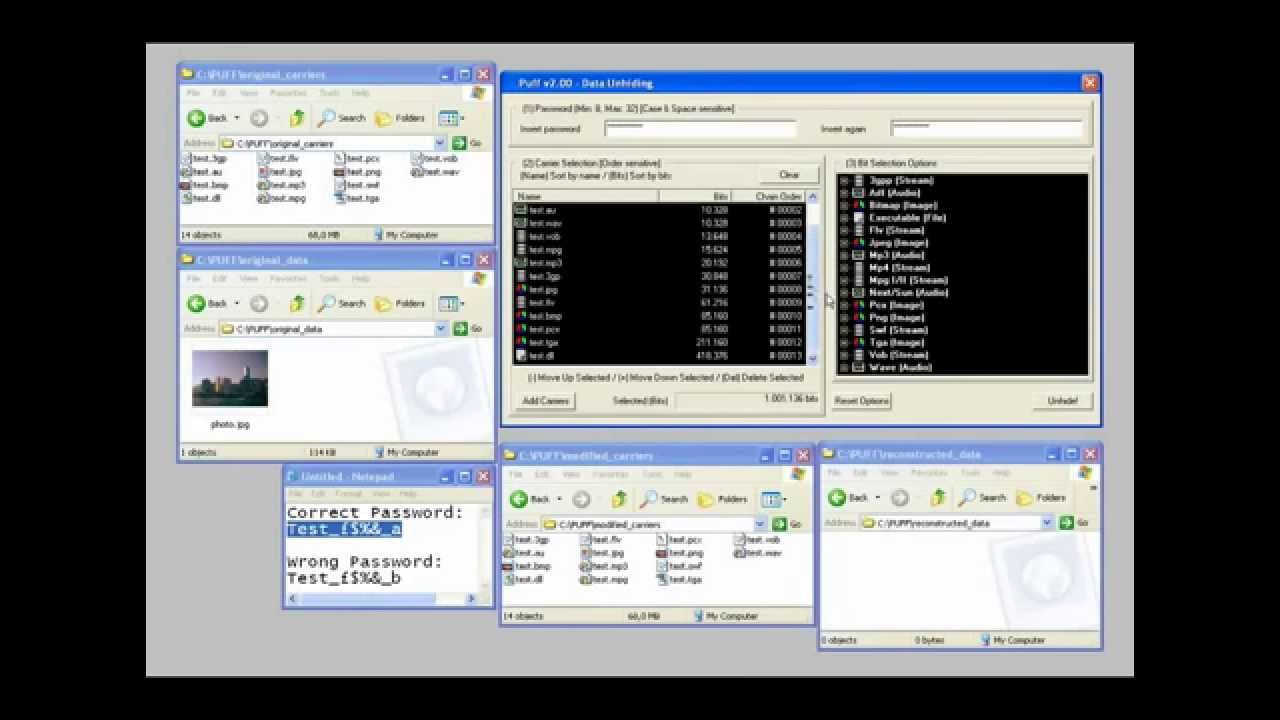This screenshot has width=1280, height=720.
Task: Select test.mp3 in original_carriers window
Action: point(281,185)
